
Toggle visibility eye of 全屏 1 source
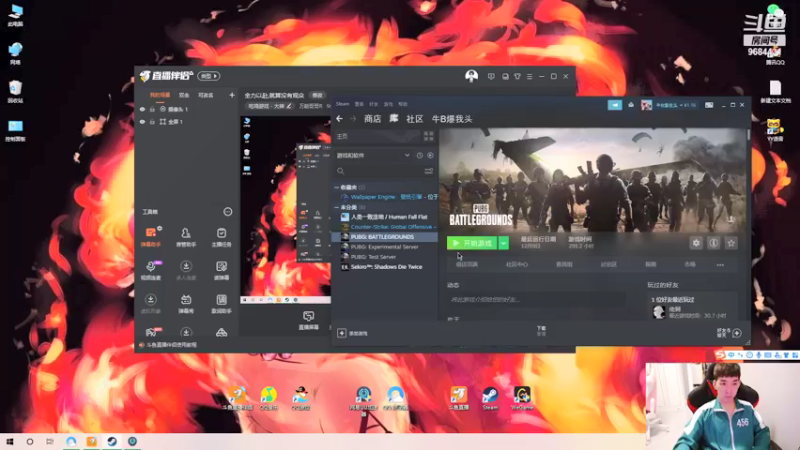(x=142, y=122)
